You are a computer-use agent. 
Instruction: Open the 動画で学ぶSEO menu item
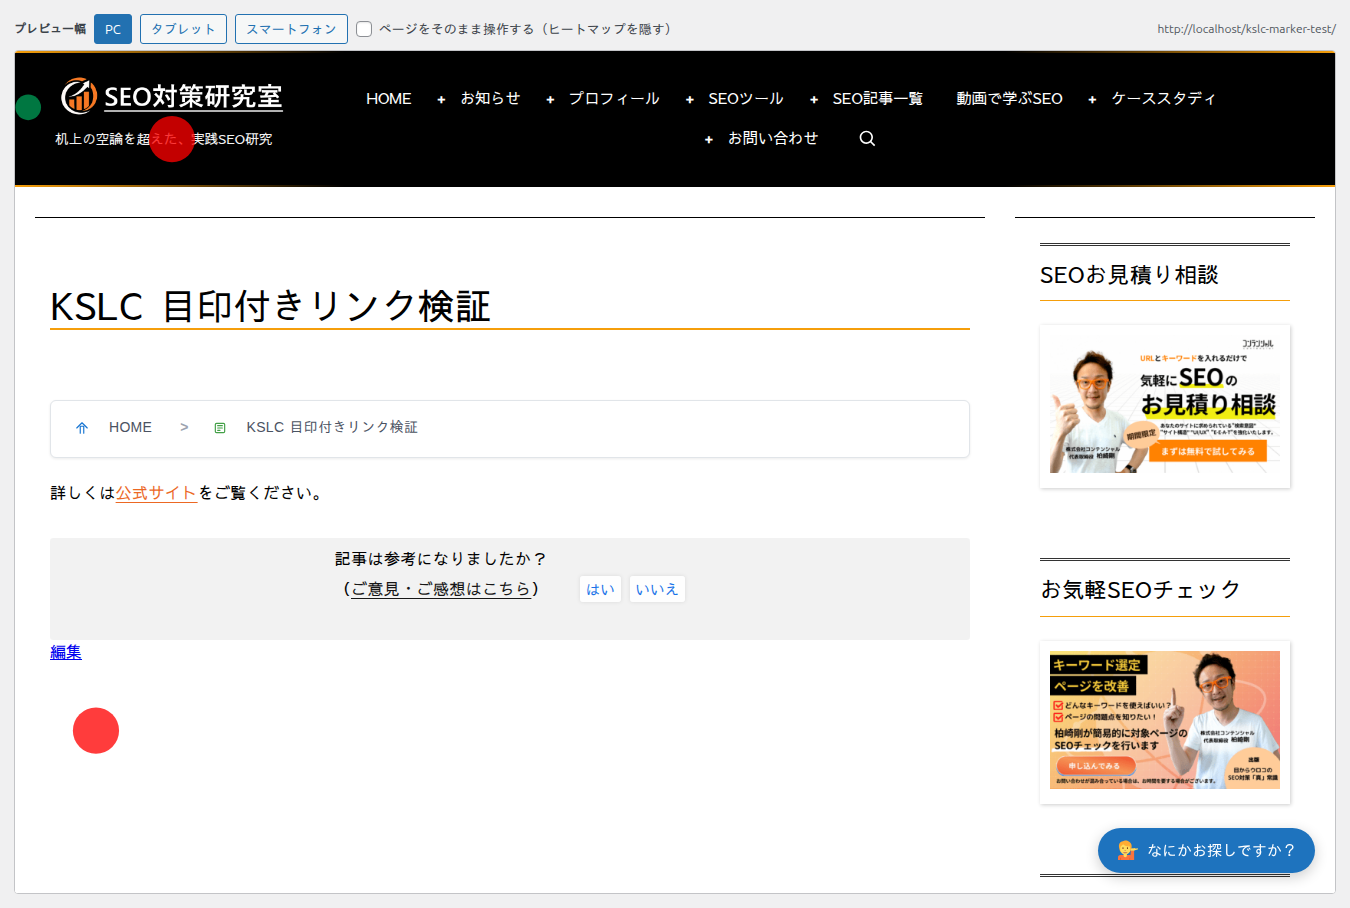click(x=1009, y=98)
